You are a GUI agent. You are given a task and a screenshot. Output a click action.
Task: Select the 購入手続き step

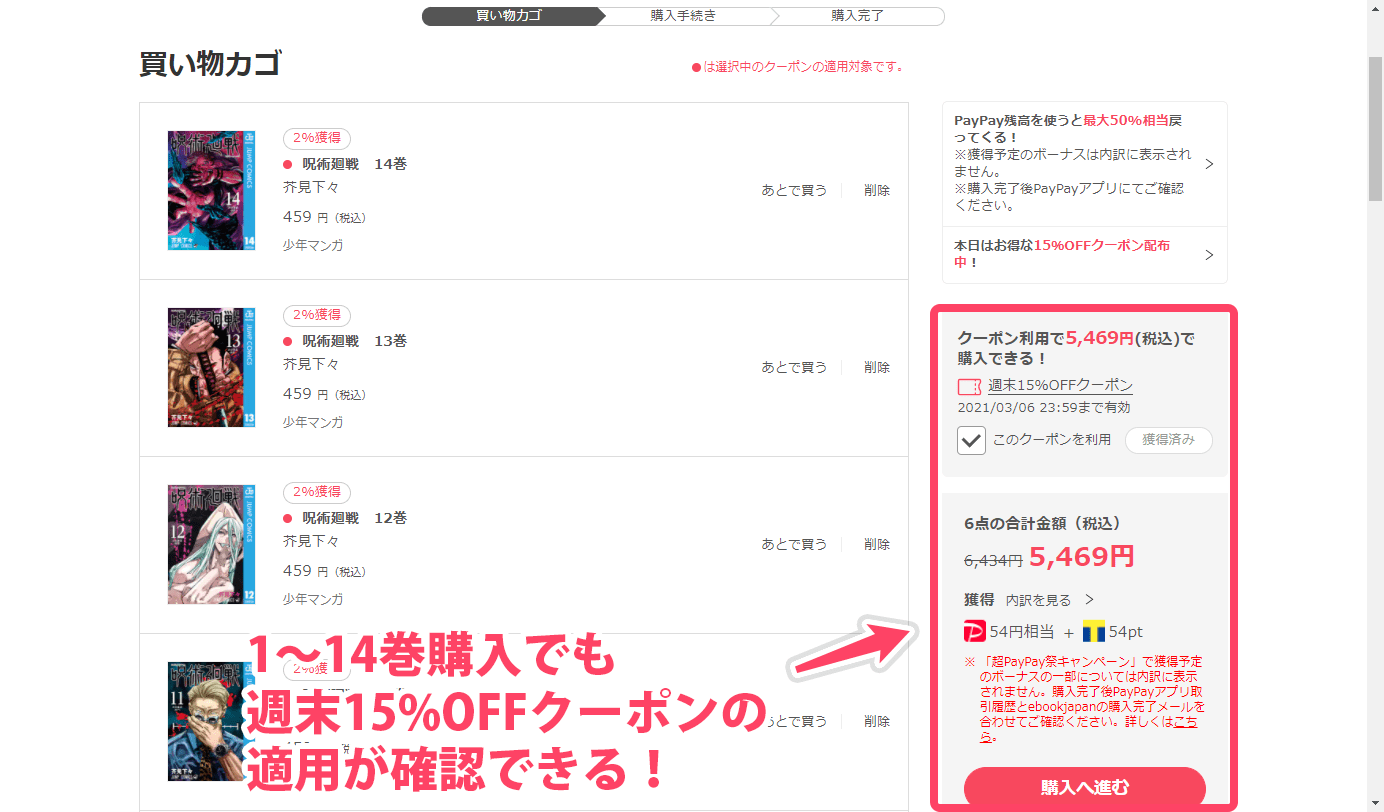coord(683,16)
